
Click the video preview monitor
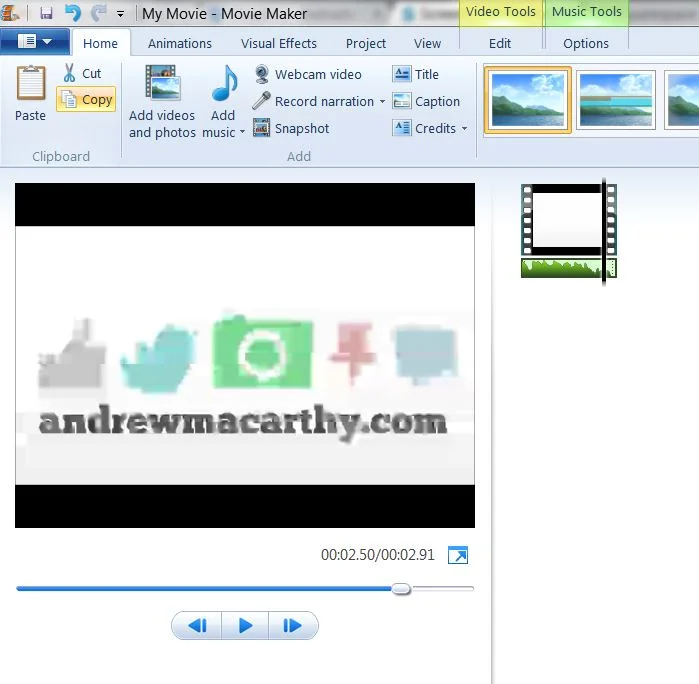(x=245, y=355)
